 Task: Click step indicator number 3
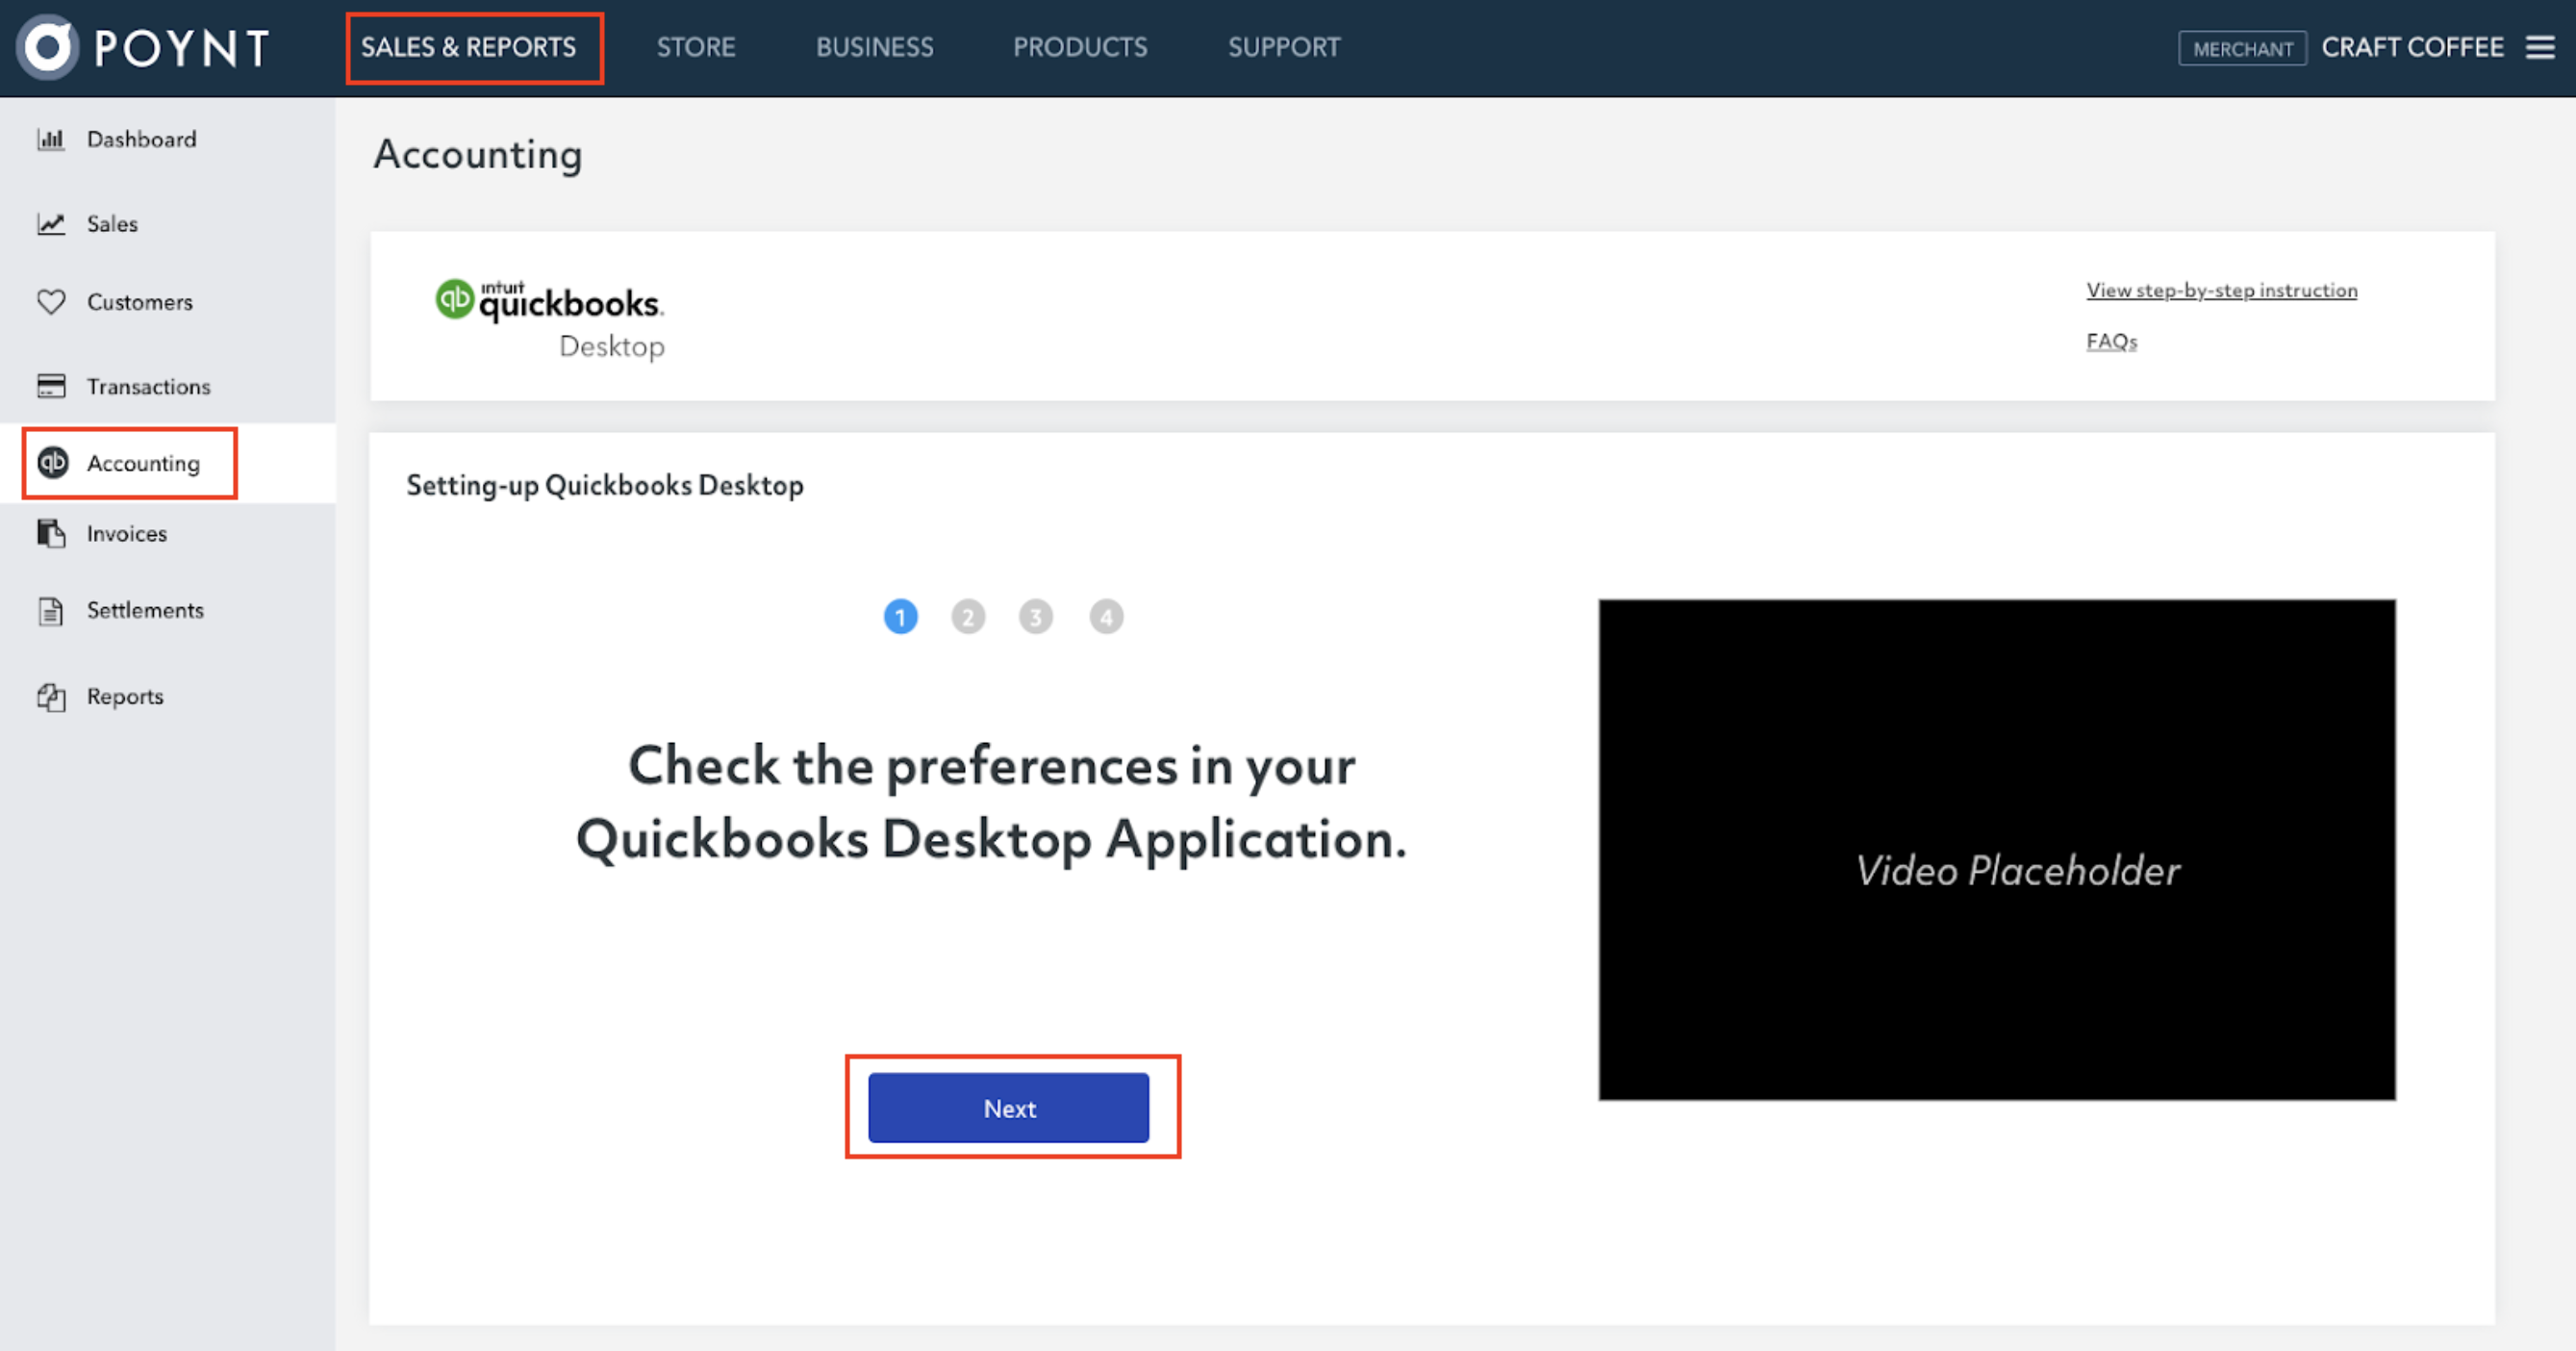pos(1038,617)
